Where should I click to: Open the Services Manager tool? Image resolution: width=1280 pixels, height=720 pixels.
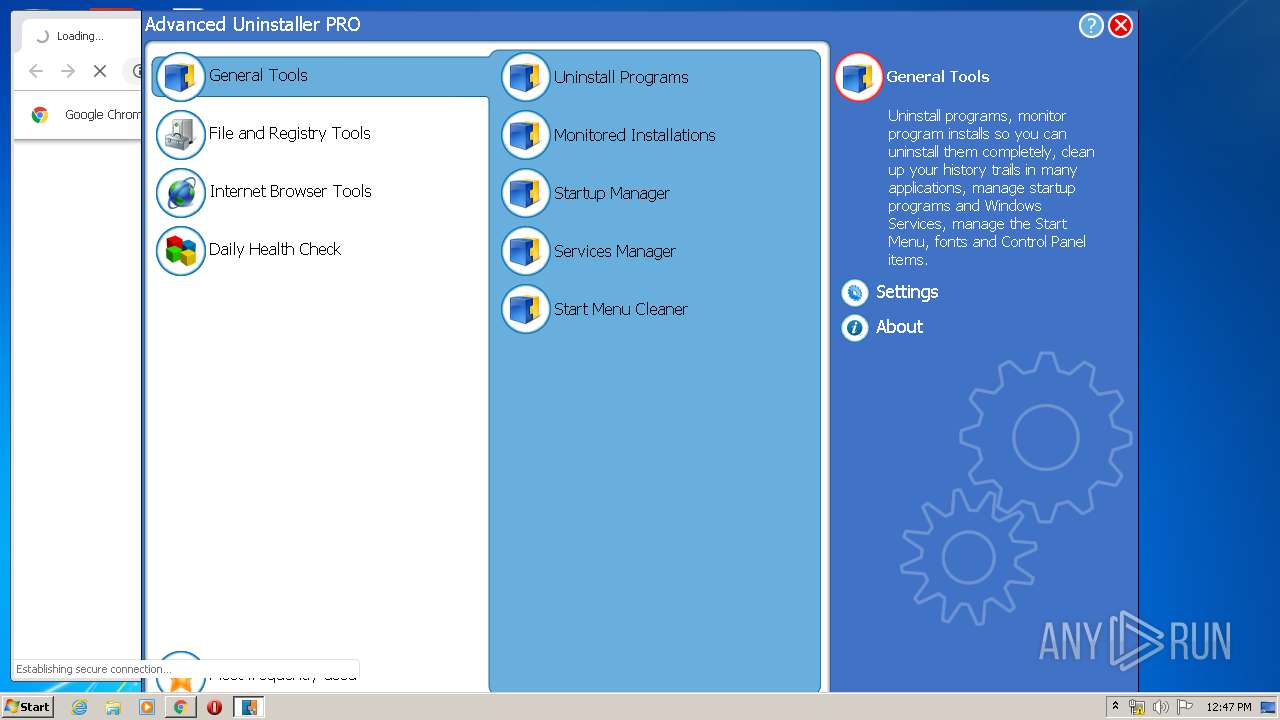coord(615,251)
